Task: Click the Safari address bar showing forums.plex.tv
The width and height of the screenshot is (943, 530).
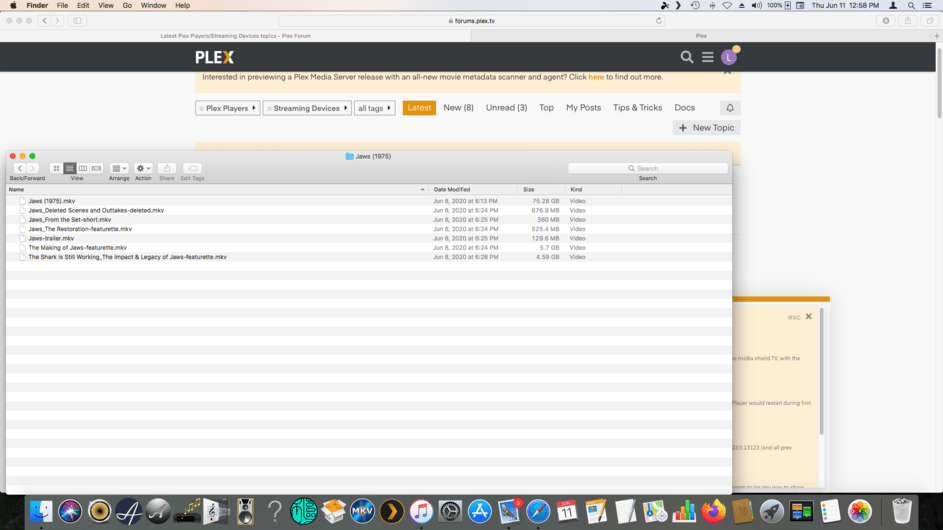Action: click(472, 20)
